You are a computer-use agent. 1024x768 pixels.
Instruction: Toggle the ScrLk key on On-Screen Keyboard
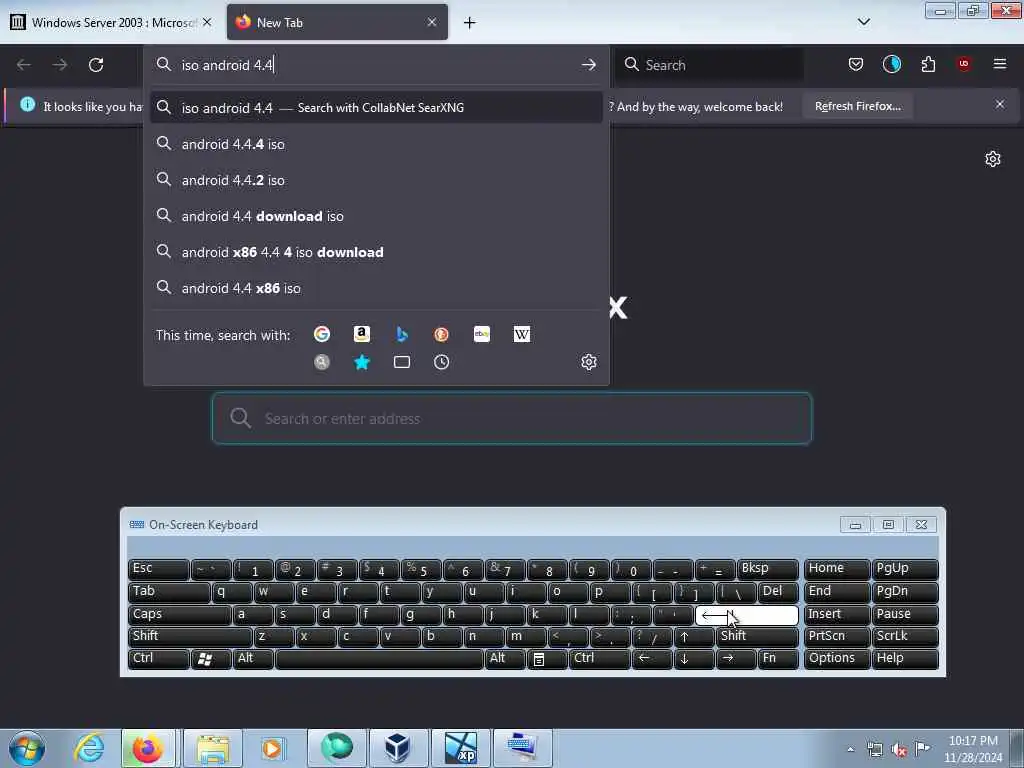coord(905,637)
